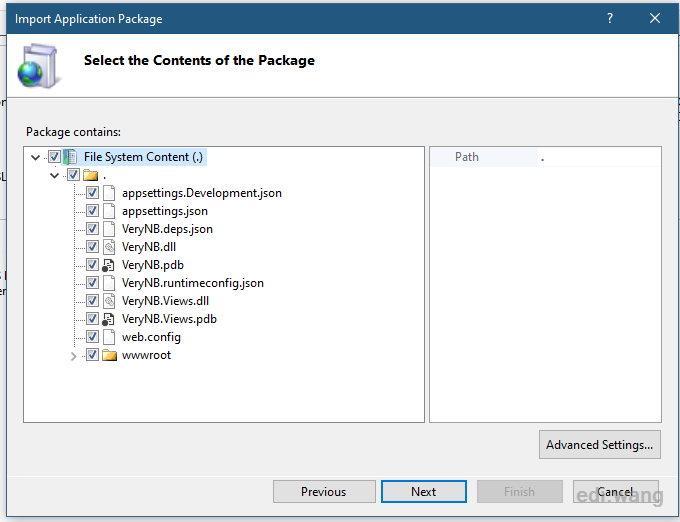
Task: Click the VeryNB.Views.dll file icon
Action: click(x=109, y=301)
